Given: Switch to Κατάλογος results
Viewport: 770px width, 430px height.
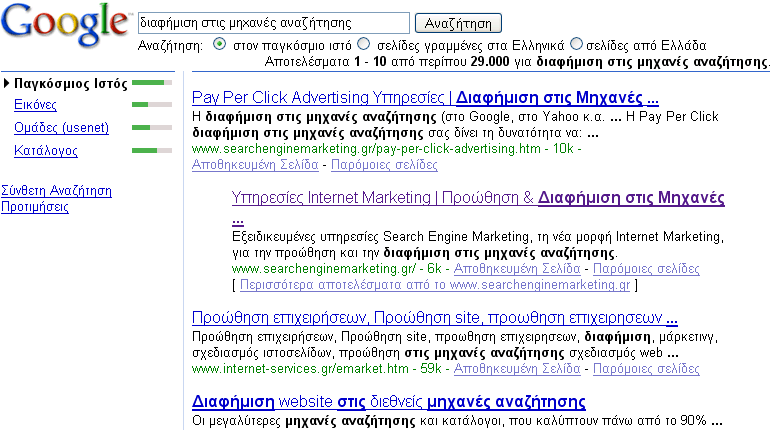Looking at the screenshot, I should click(x=46, y=150).
